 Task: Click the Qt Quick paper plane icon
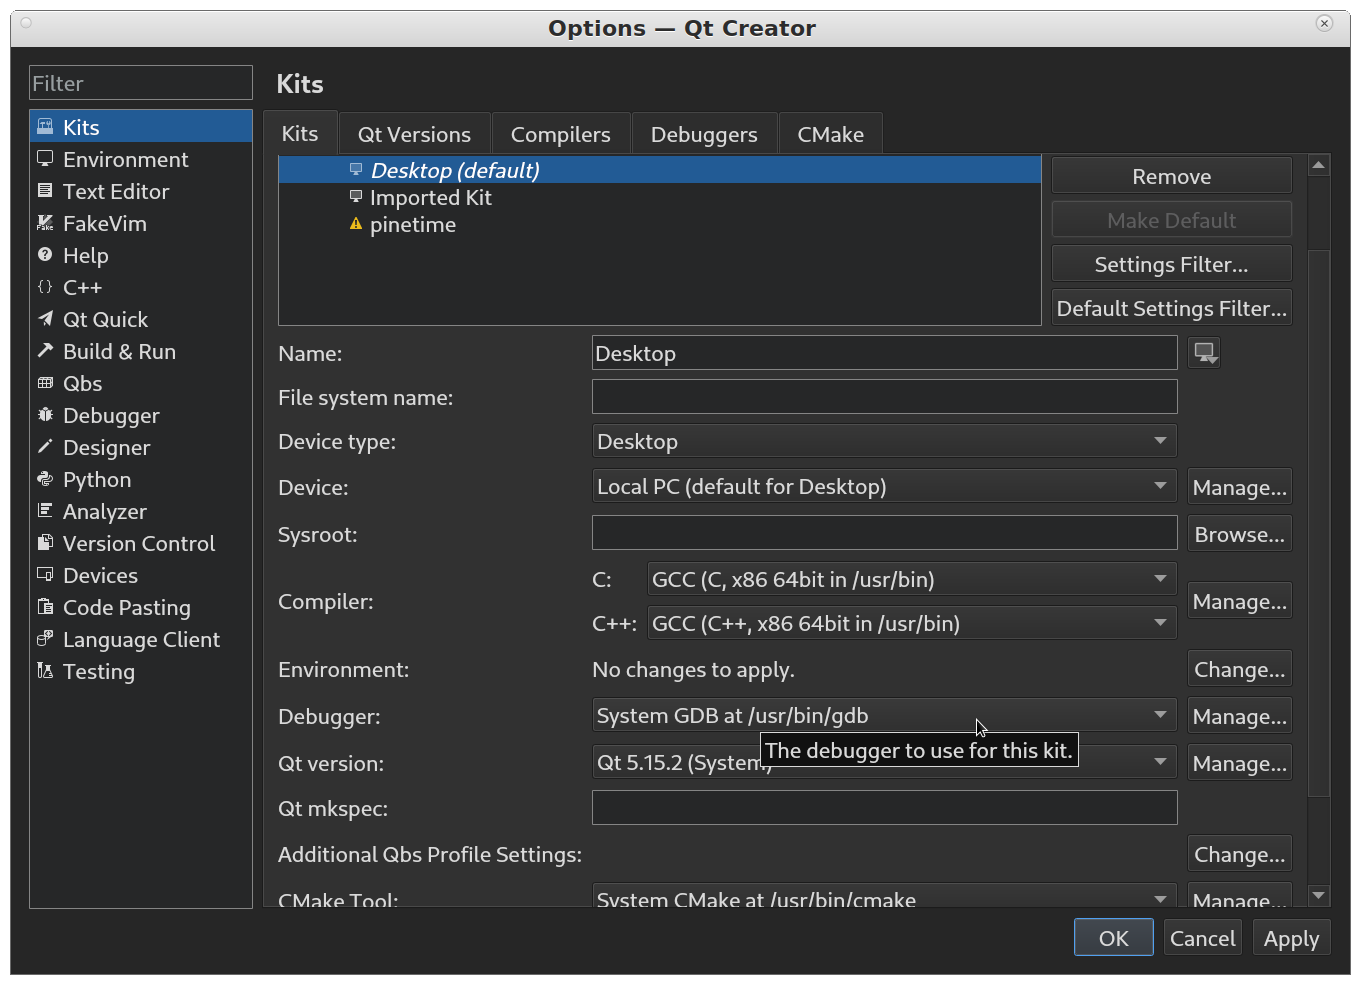pyautogui.click(x=45, y=318)
